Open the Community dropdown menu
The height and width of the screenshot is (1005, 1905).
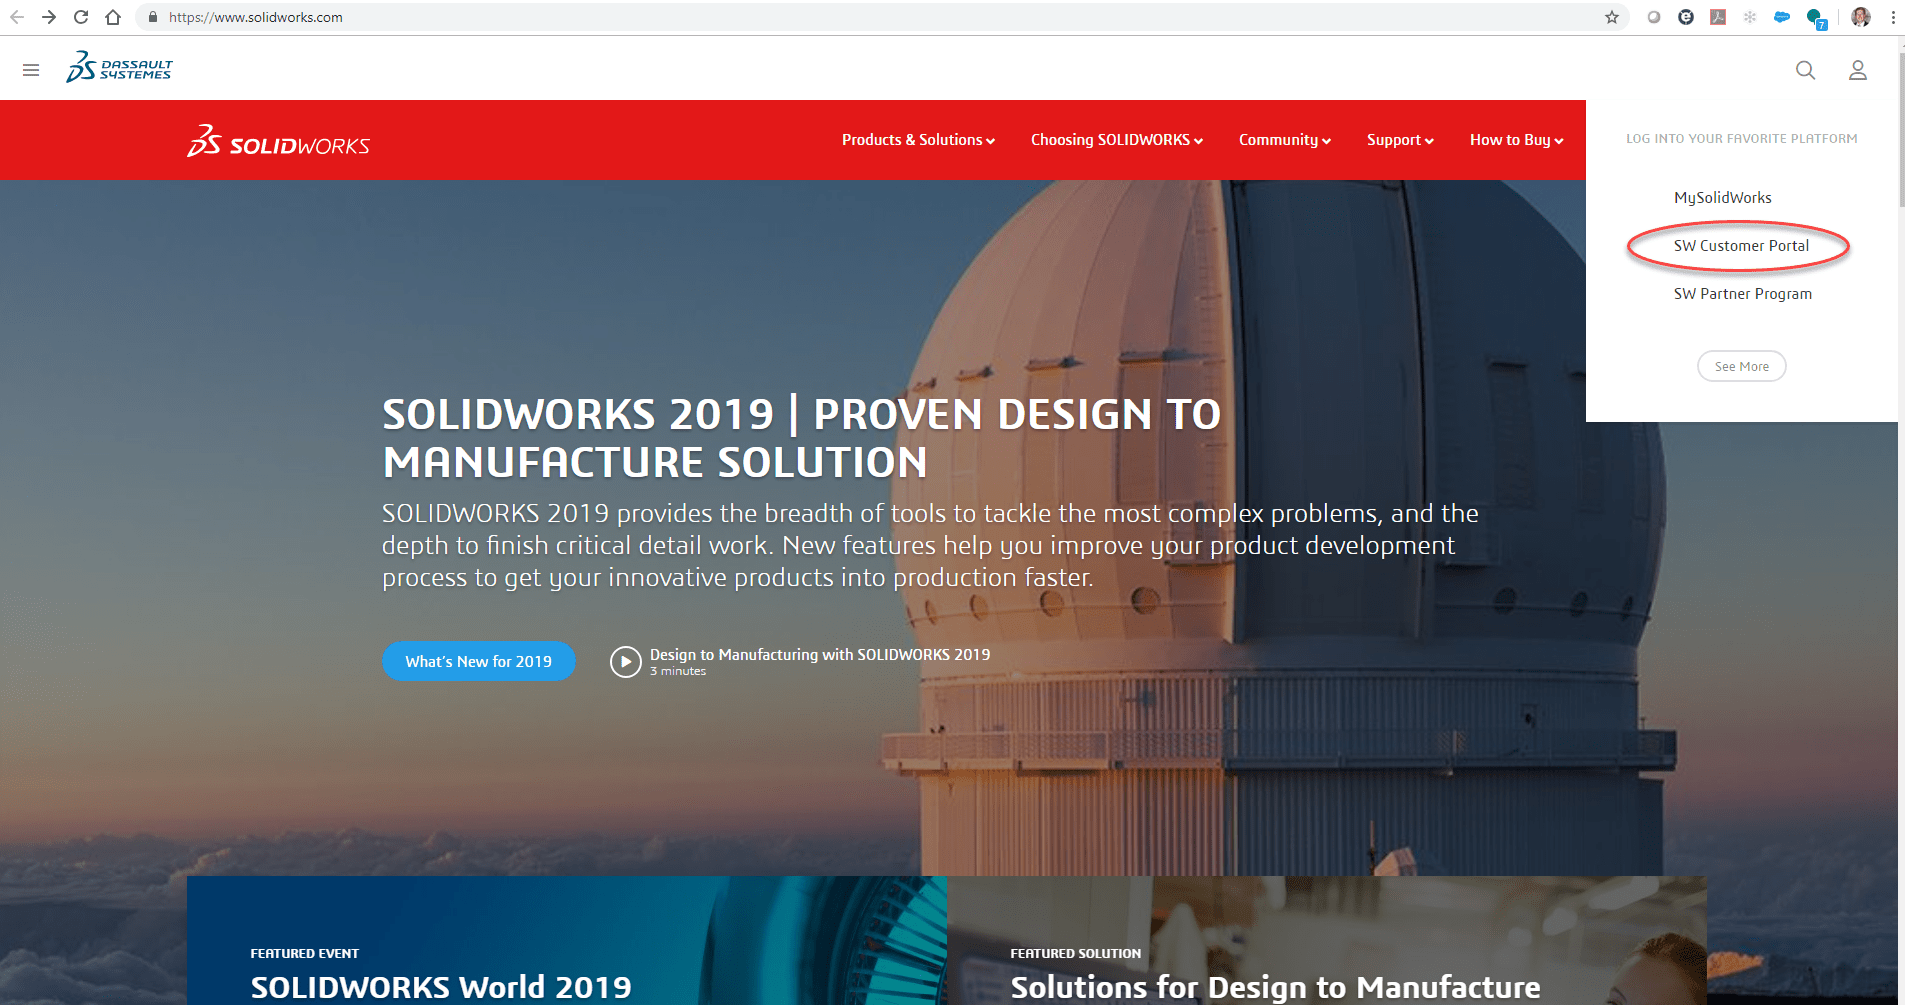pyautogui.click(x=1285, y=140)
